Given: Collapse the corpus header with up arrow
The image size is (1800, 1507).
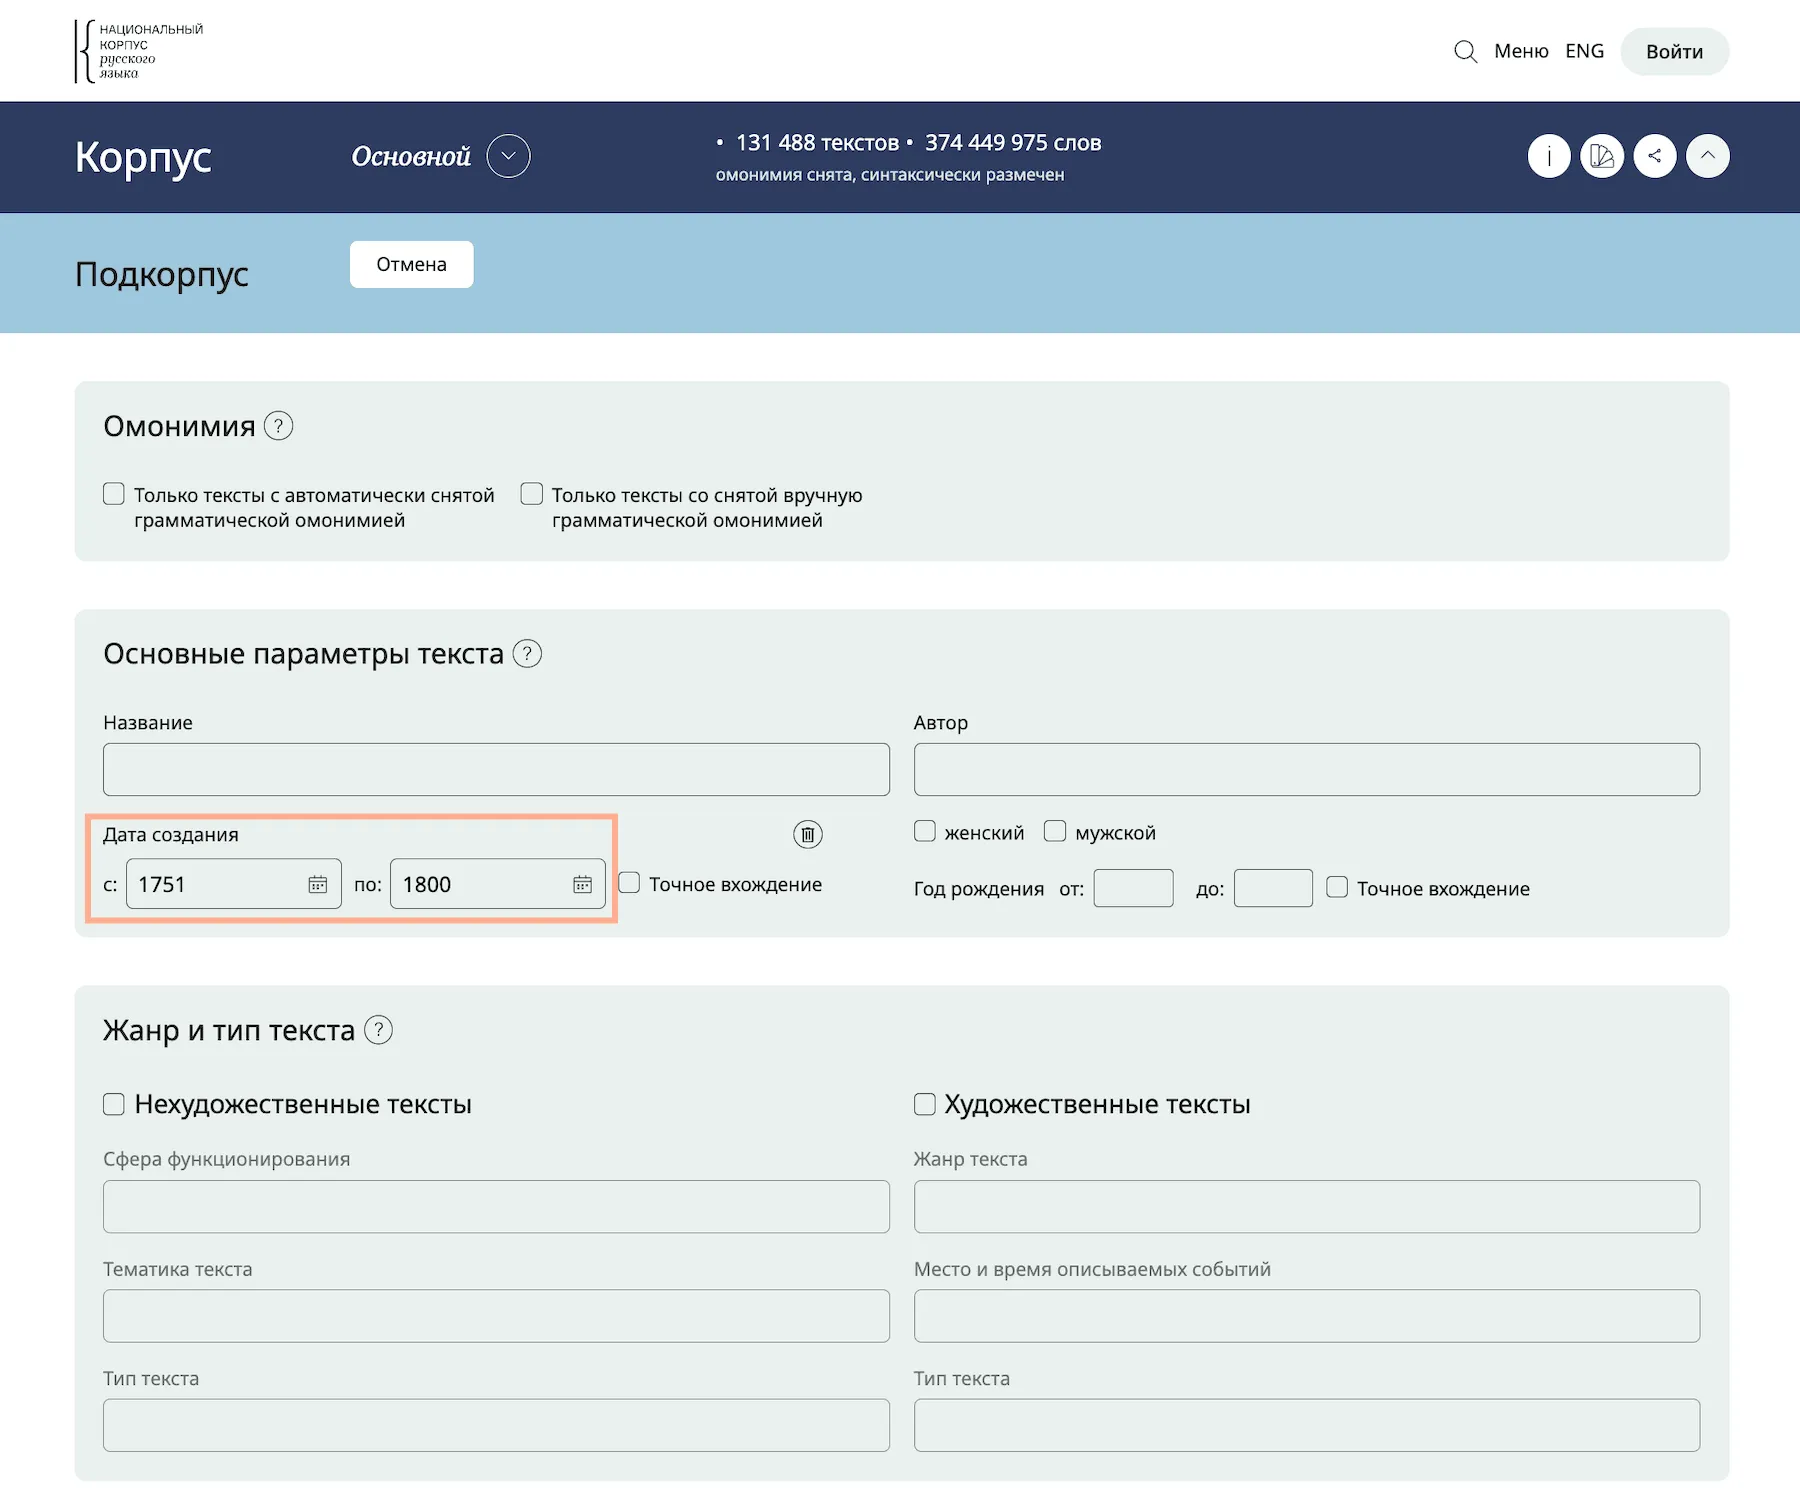Looking at the screenshot, I should (x=1708, y=156).
